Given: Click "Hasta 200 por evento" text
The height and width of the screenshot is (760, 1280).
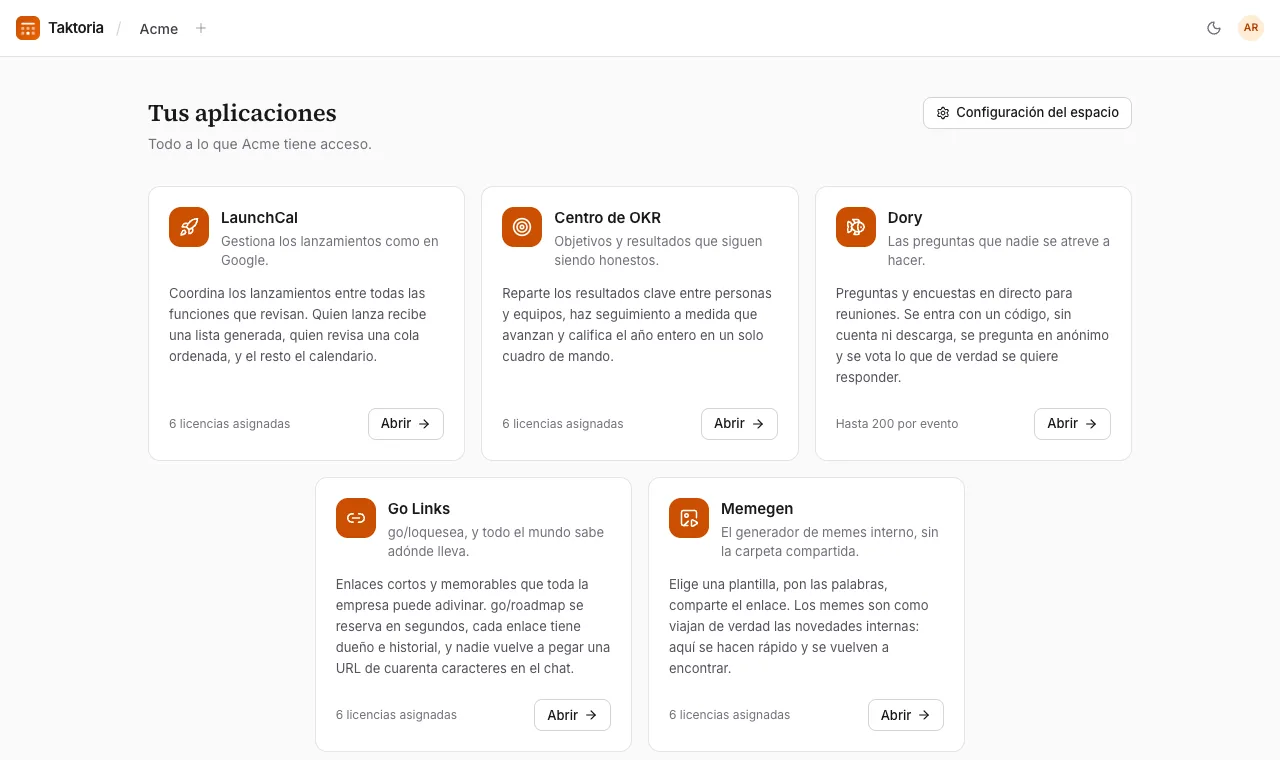Looking at the screenshot, I should [897, 424].
